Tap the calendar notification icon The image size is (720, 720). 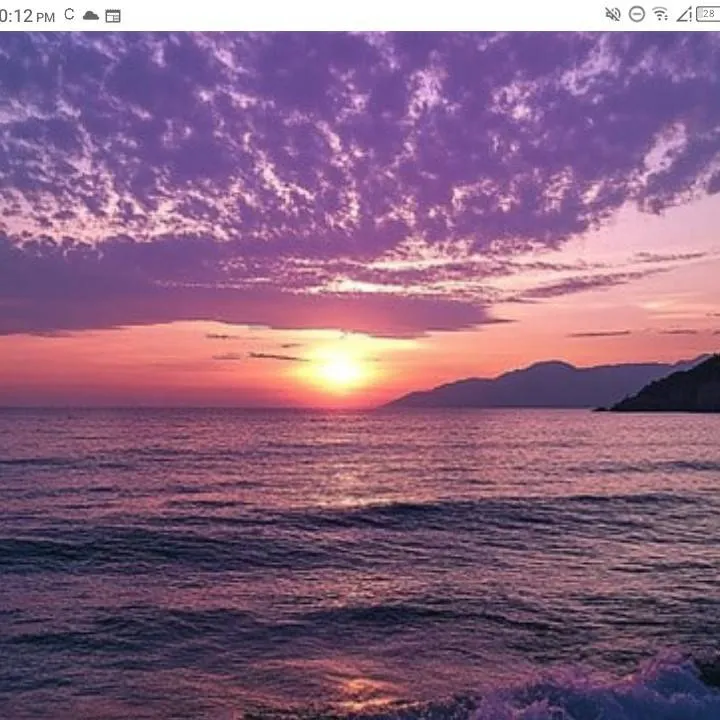(x=113, y=16)
